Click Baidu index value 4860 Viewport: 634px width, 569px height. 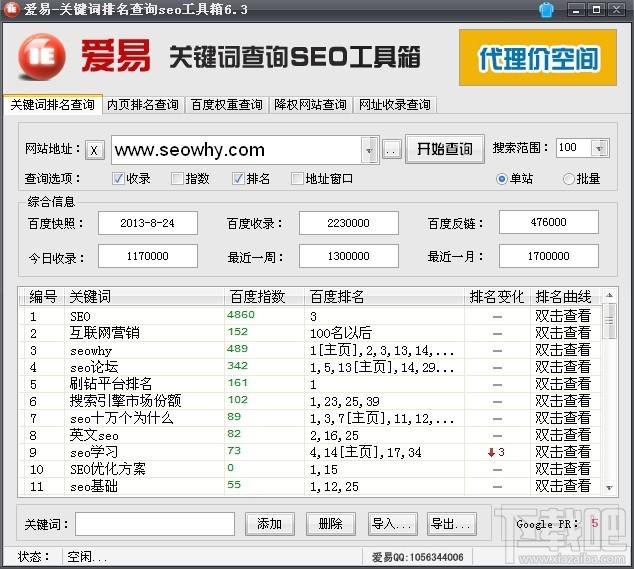point(241,315)
